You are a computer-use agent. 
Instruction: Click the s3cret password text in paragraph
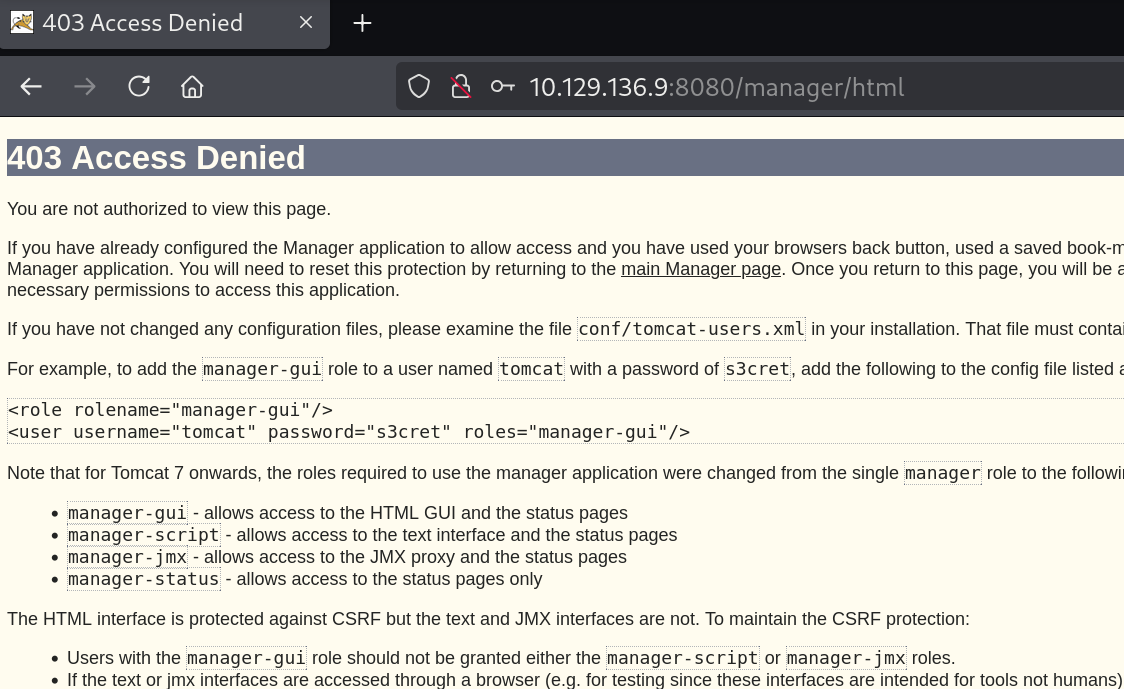[x=756, y=369]
